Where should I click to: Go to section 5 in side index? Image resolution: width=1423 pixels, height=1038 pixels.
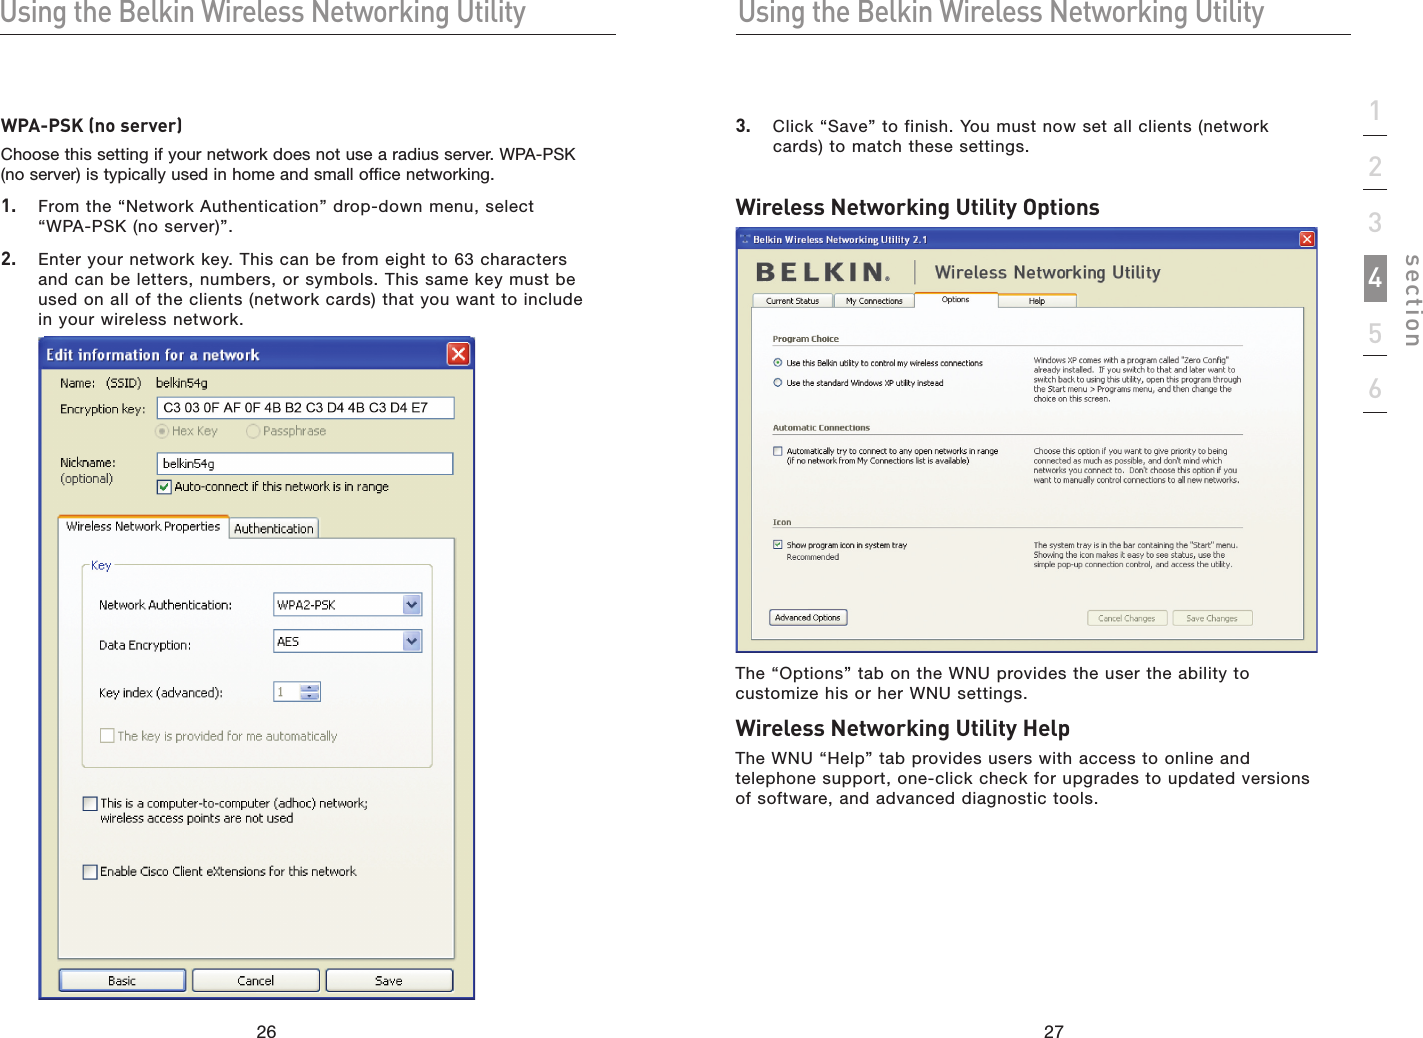click(1375, 333)
